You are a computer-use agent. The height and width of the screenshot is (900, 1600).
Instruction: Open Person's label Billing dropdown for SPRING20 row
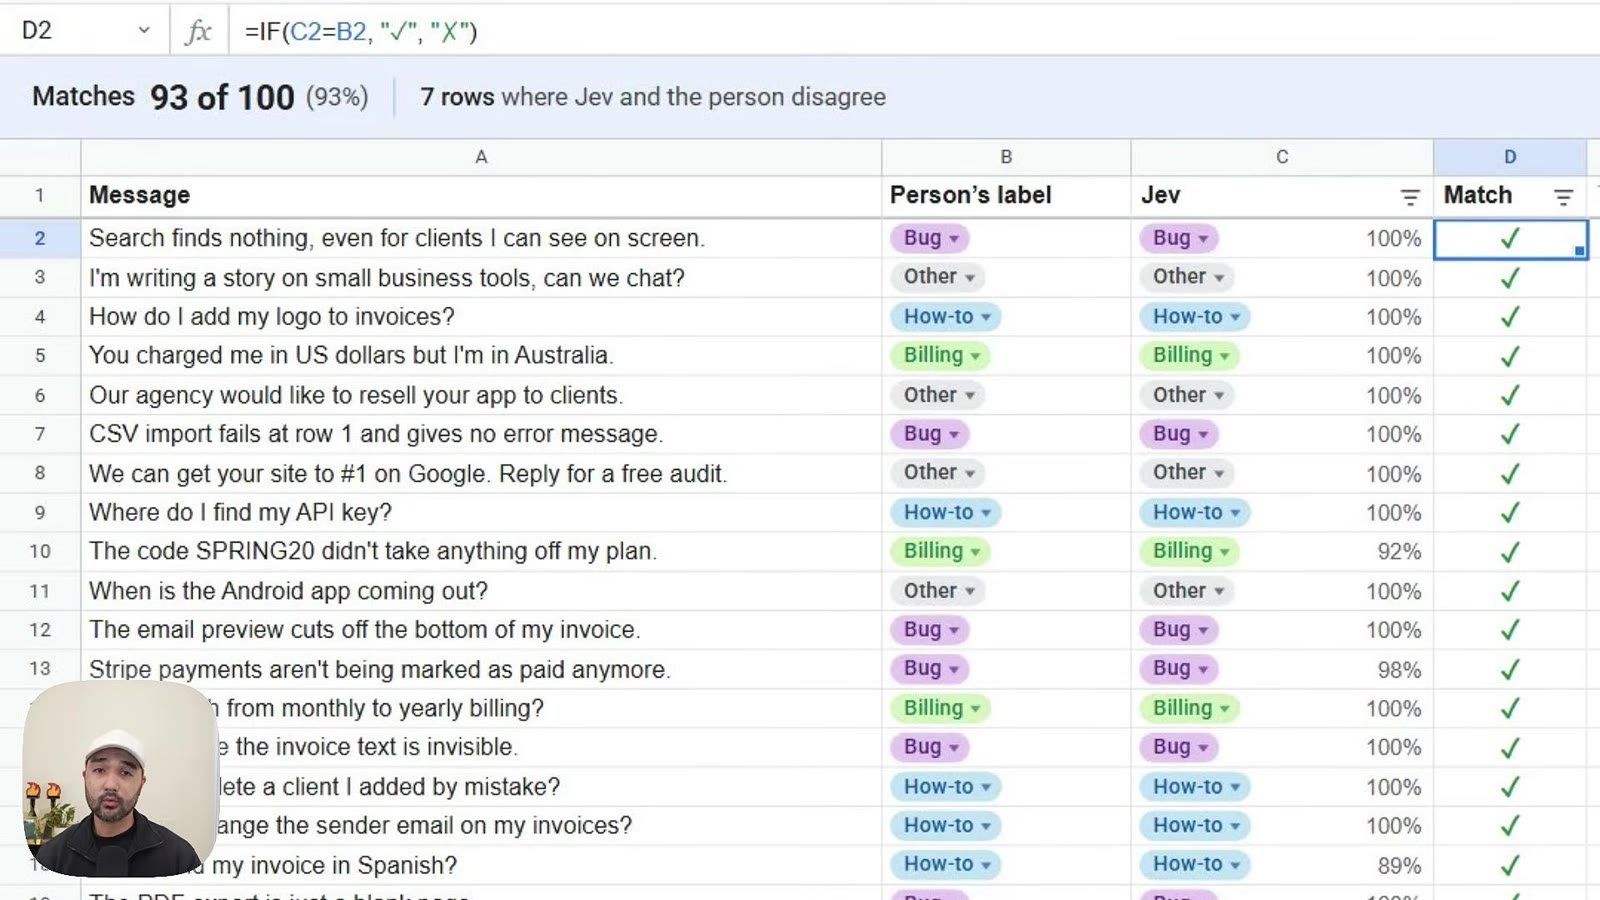pyautogui.click(x=941, y=551)
